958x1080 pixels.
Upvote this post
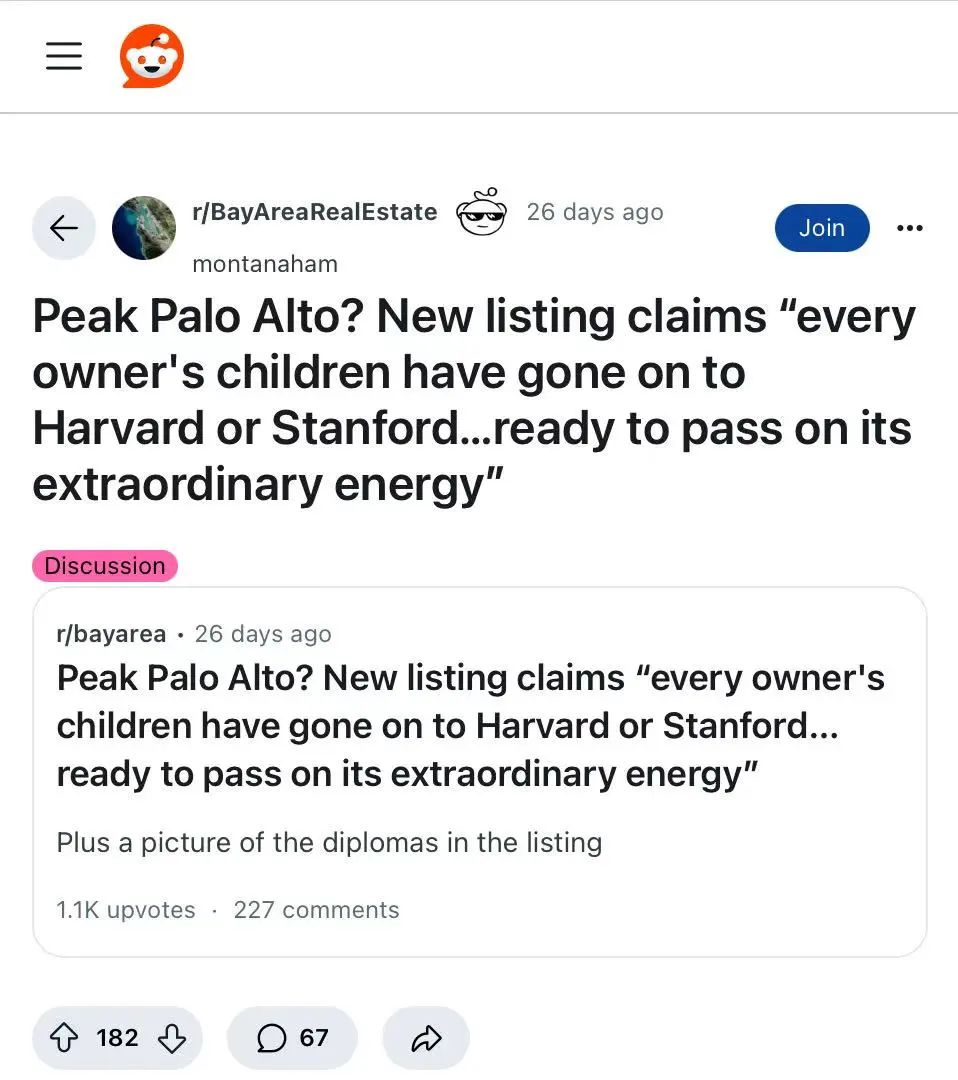pos(64,1037)
